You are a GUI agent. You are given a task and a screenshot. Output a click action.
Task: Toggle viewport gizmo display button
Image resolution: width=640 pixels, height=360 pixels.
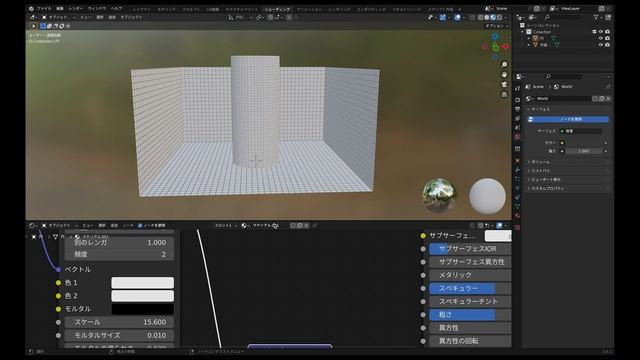[443, 17]
